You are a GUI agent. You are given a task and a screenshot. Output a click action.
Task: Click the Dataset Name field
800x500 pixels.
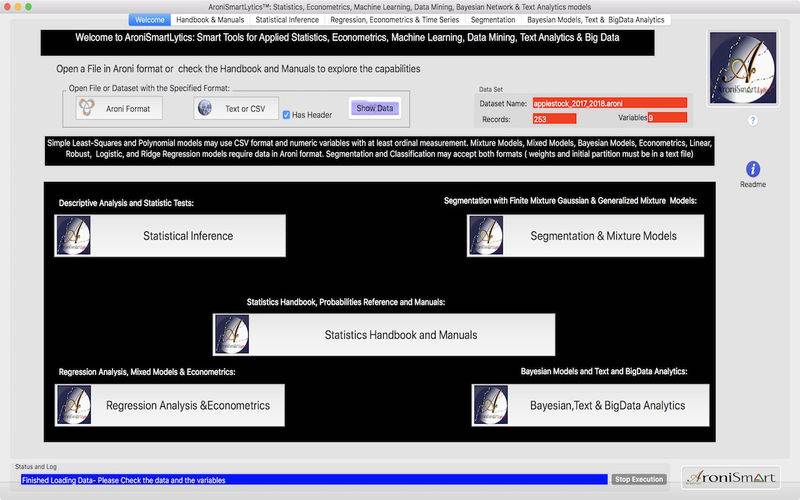pyautogui.click(x=610, y=103)
